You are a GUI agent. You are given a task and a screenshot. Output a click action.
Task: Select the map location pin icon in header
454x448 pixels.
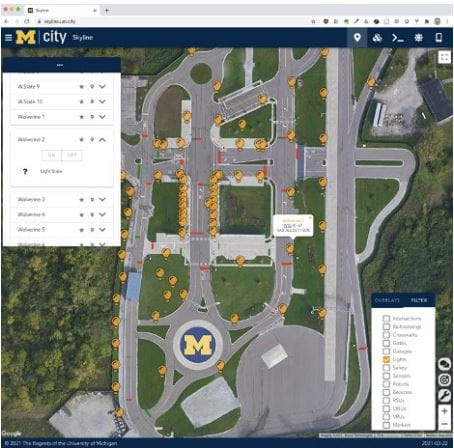pyautogui.click(x=357, y=37)
